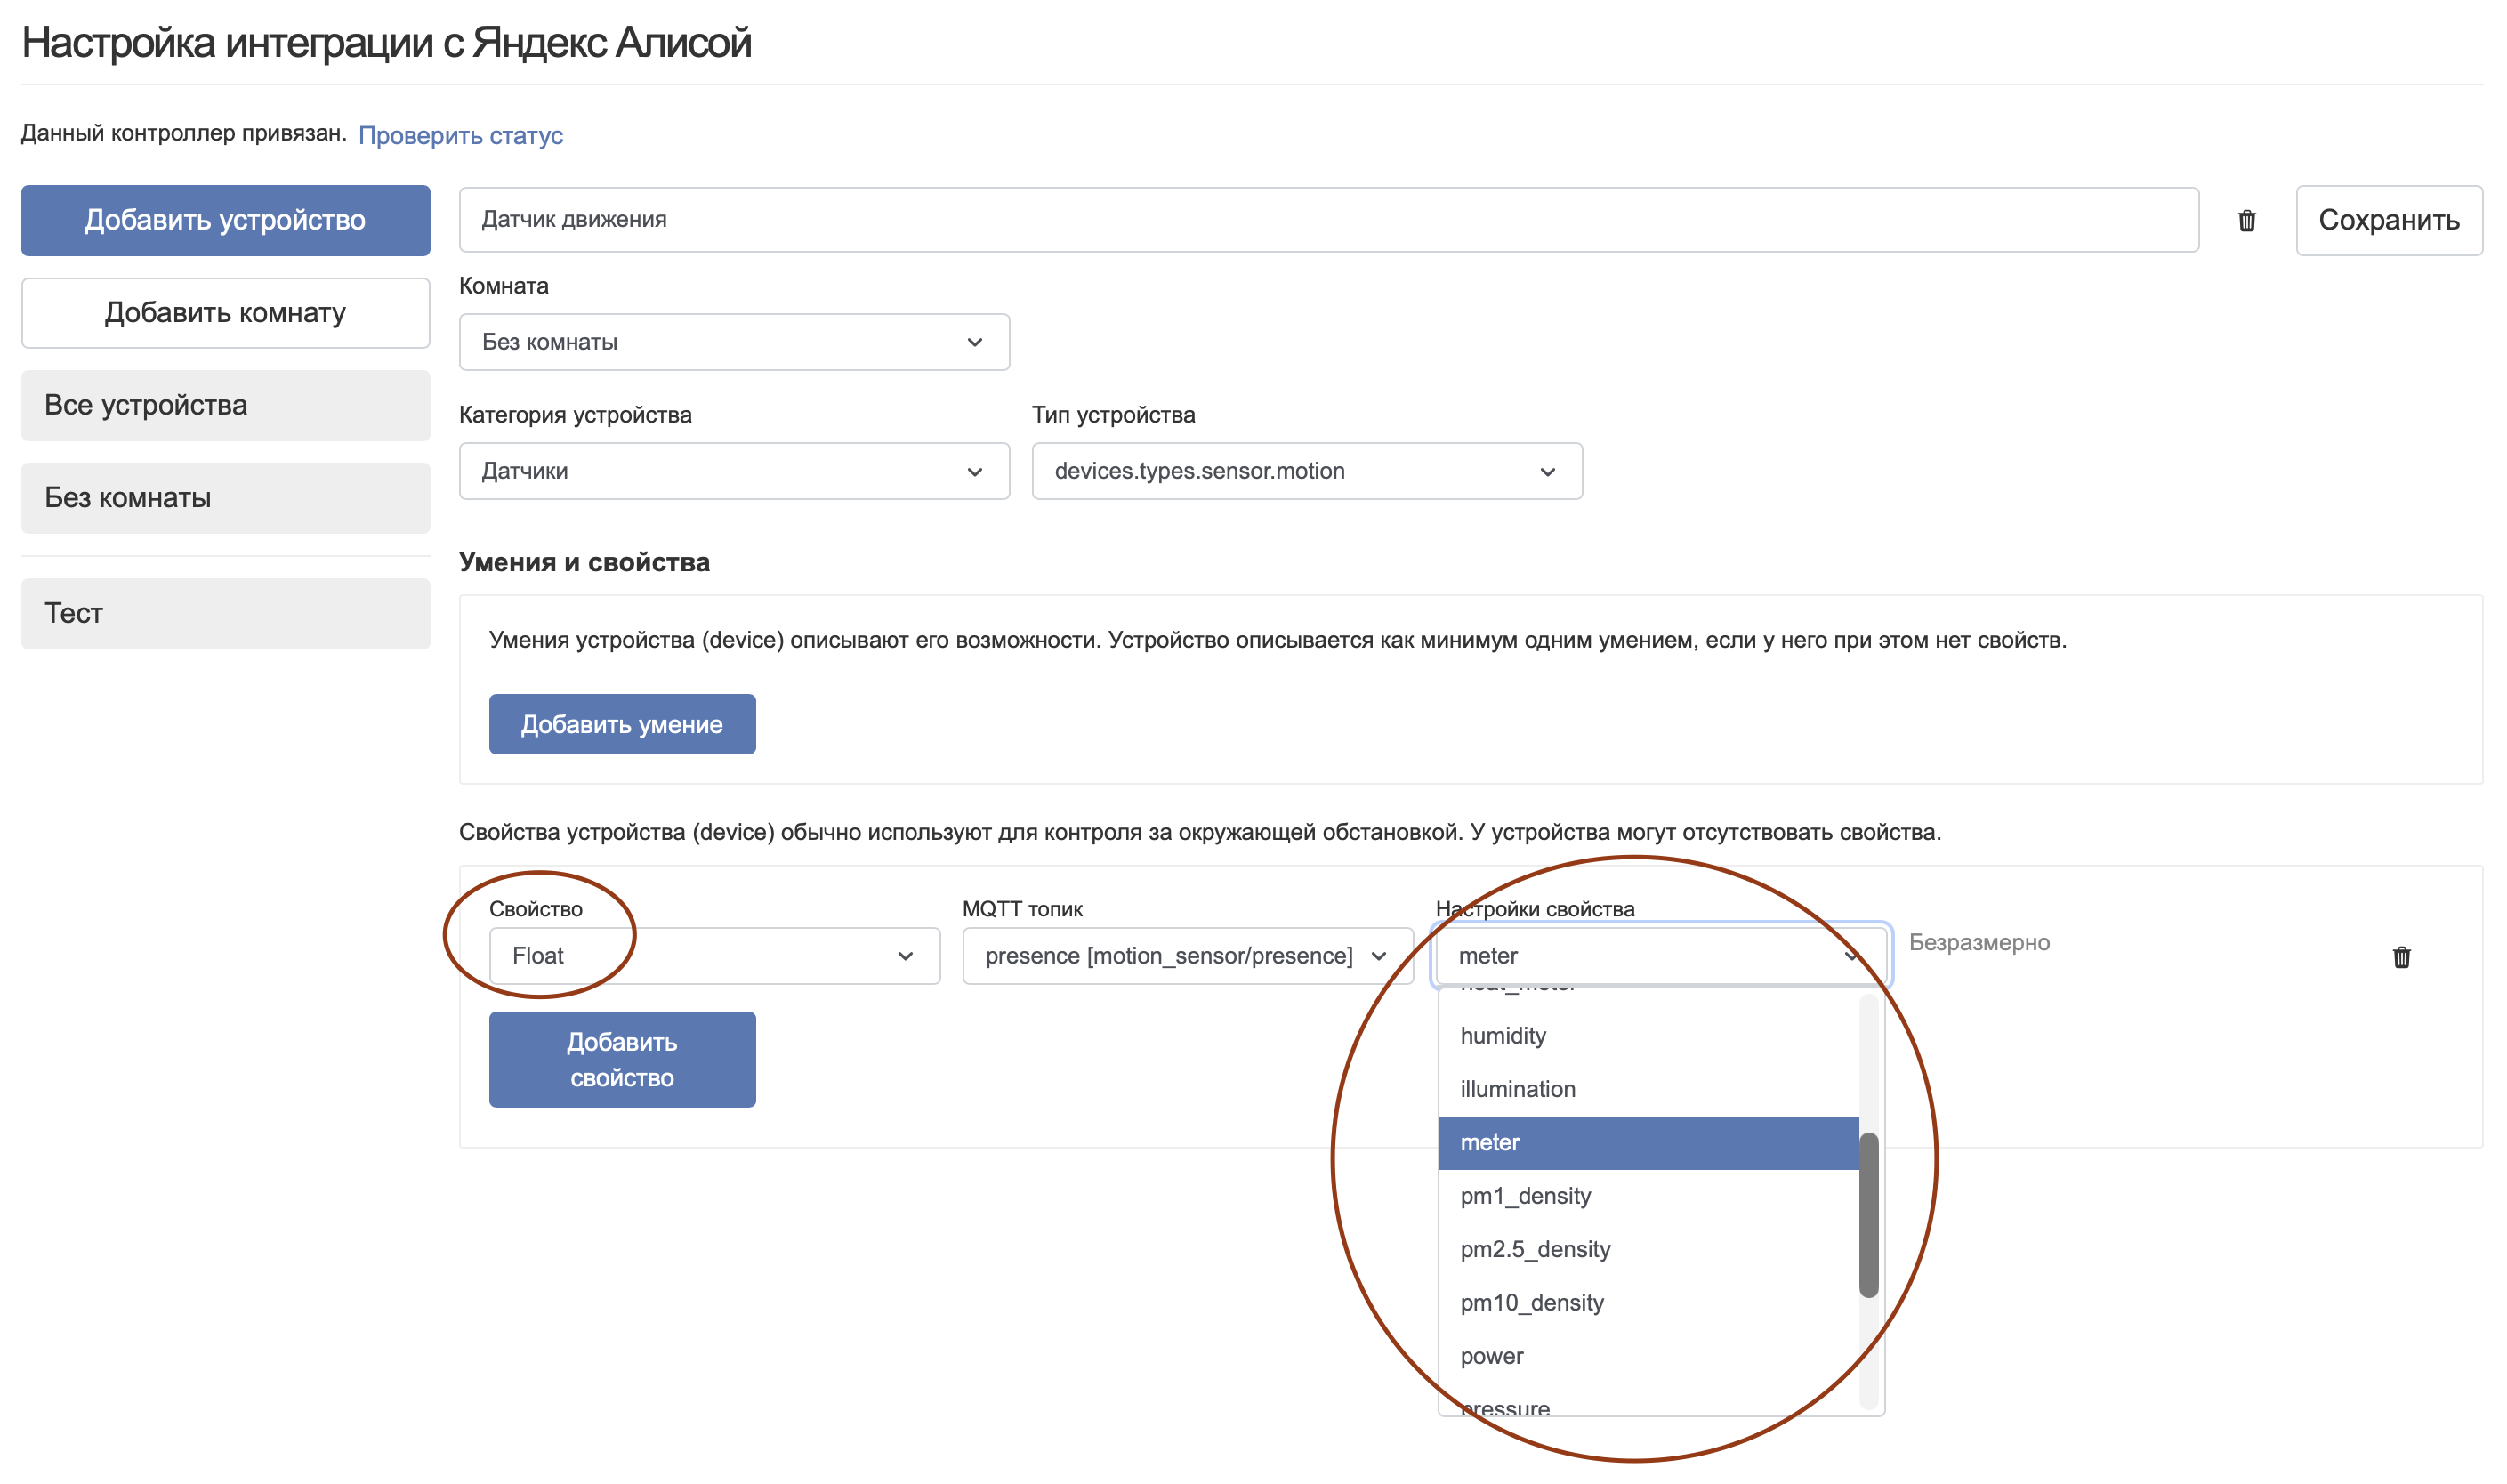Click the Датчик движения name field
The width and height of the screenshot is (2507, 1484).
(x=1327, y=219)
